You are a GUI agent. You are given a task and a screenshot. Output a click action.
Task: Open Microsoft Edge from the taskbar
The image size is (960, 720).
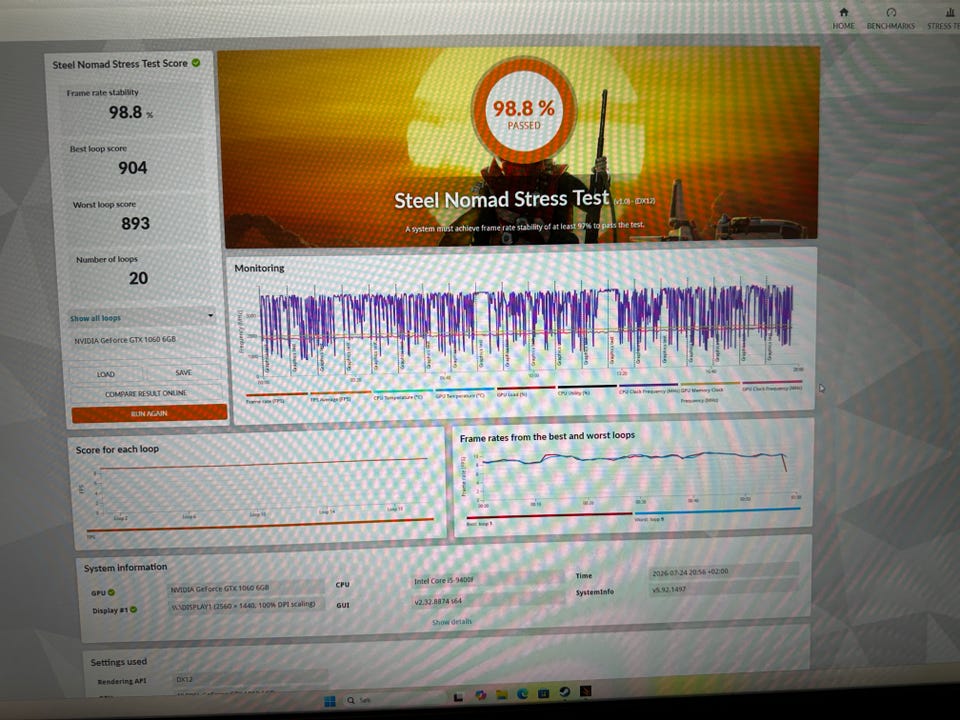point(522,694)
